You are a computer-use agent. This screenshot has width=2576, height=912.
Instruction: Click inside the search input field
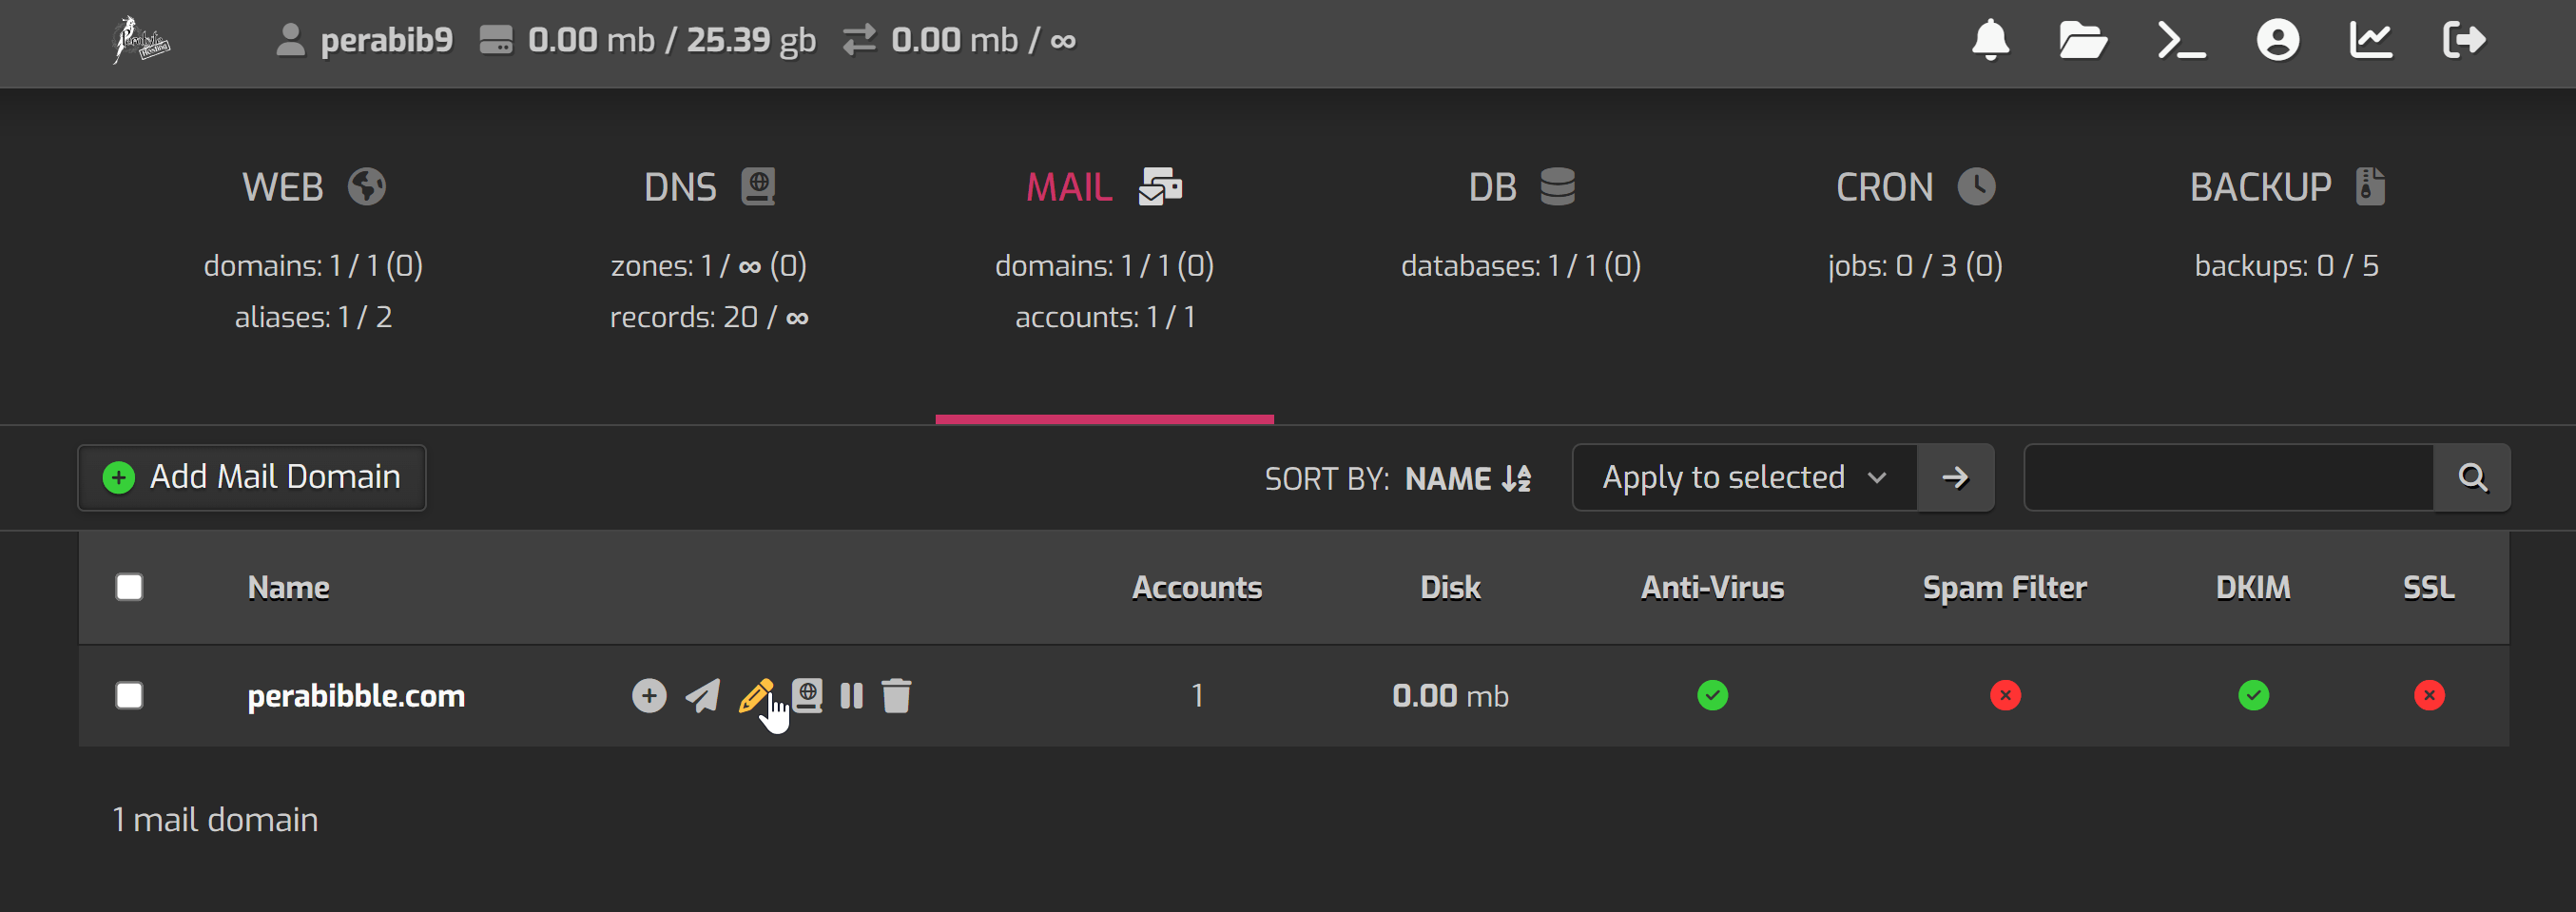tap(2228, 478)
